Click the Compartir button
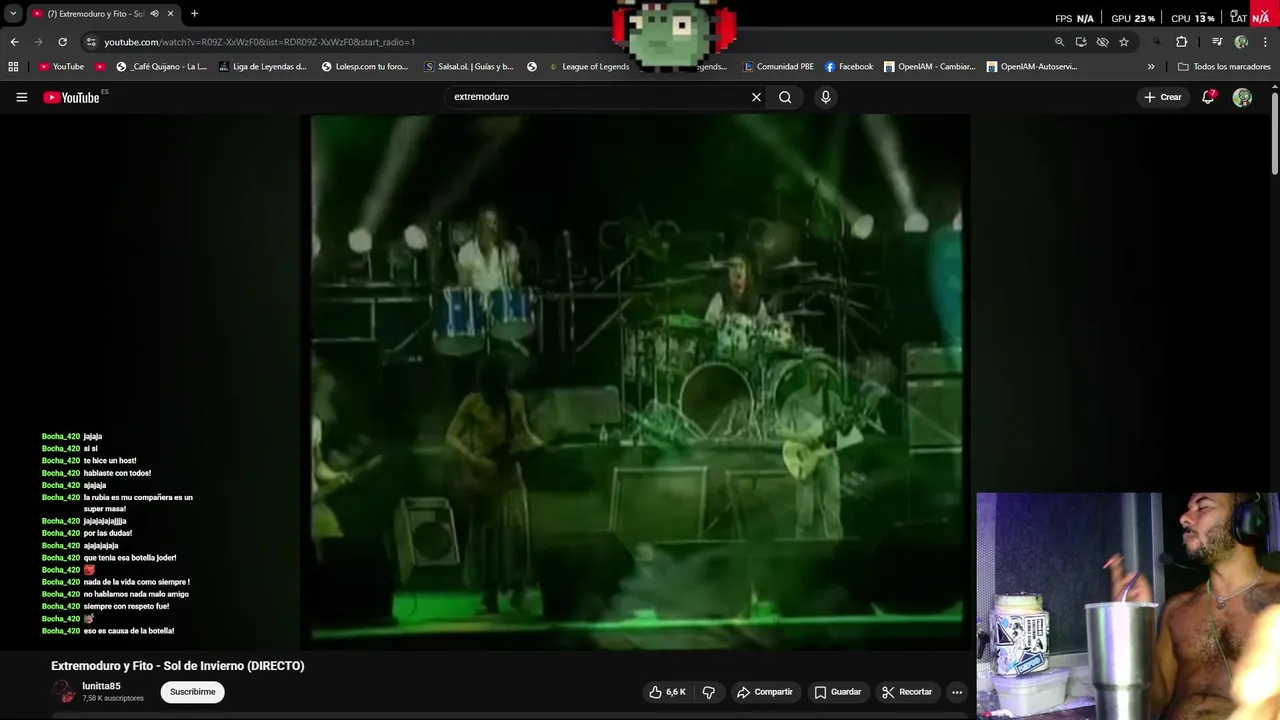Image resolution: width=1280 pixels, height=720 pixels. [765, 692]
